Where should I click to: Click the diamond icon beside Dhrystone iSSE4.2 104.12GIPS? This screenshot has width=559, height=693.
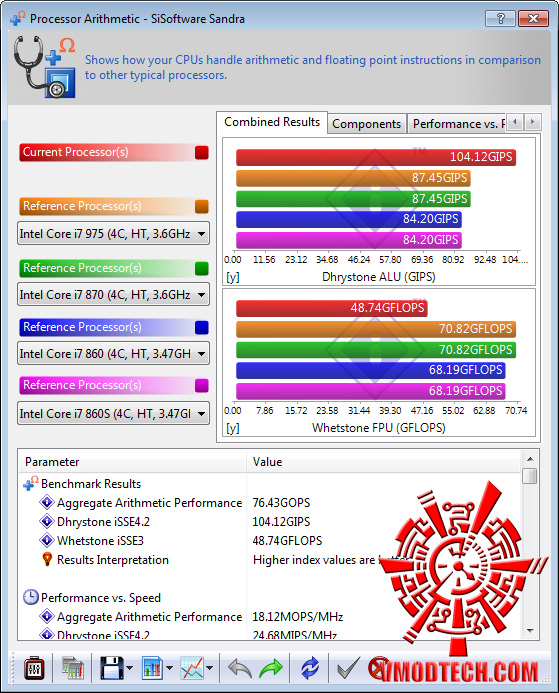coord(46,522)
